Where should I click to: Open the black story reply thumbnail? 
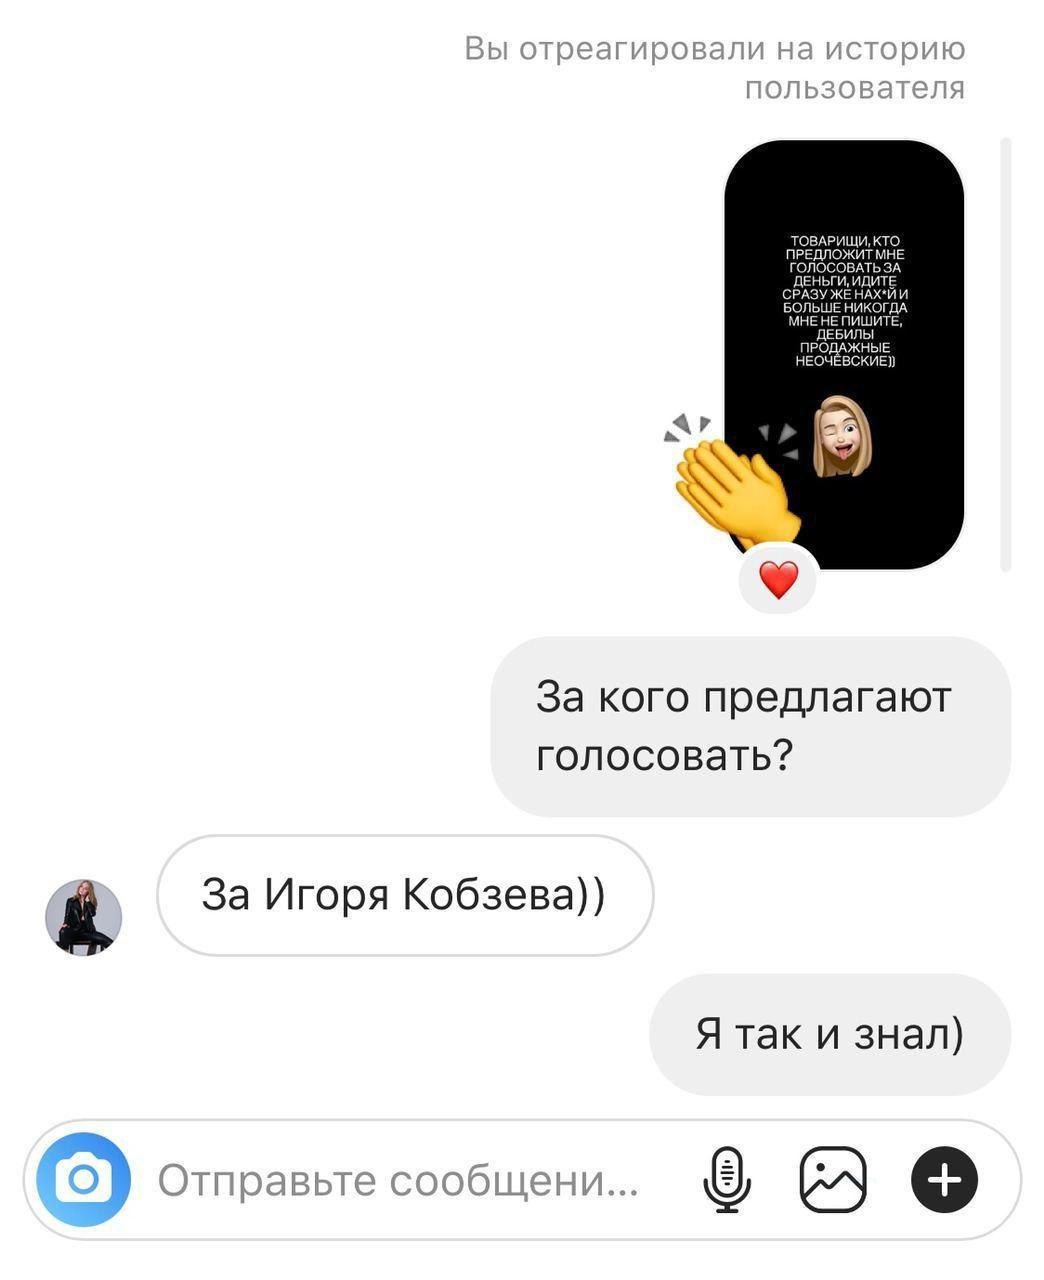844,355
